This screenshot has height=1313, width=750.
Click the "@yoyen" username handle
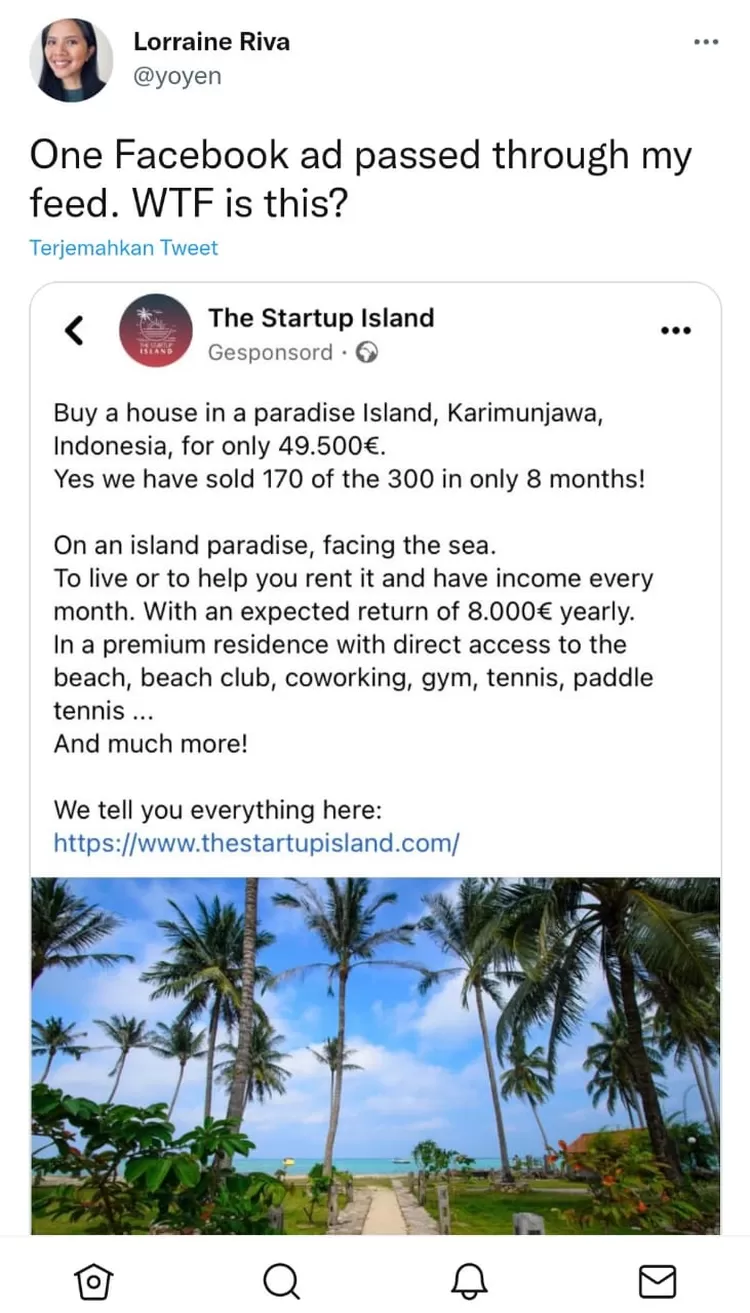176,75
